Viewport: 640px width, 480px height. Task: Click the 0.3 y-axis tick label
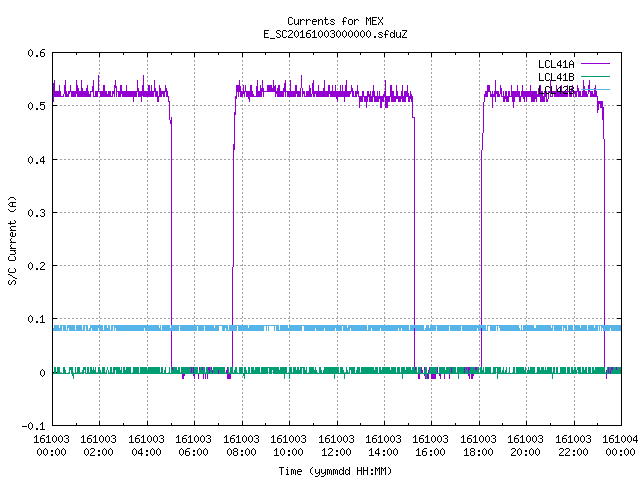coord(36,213)
